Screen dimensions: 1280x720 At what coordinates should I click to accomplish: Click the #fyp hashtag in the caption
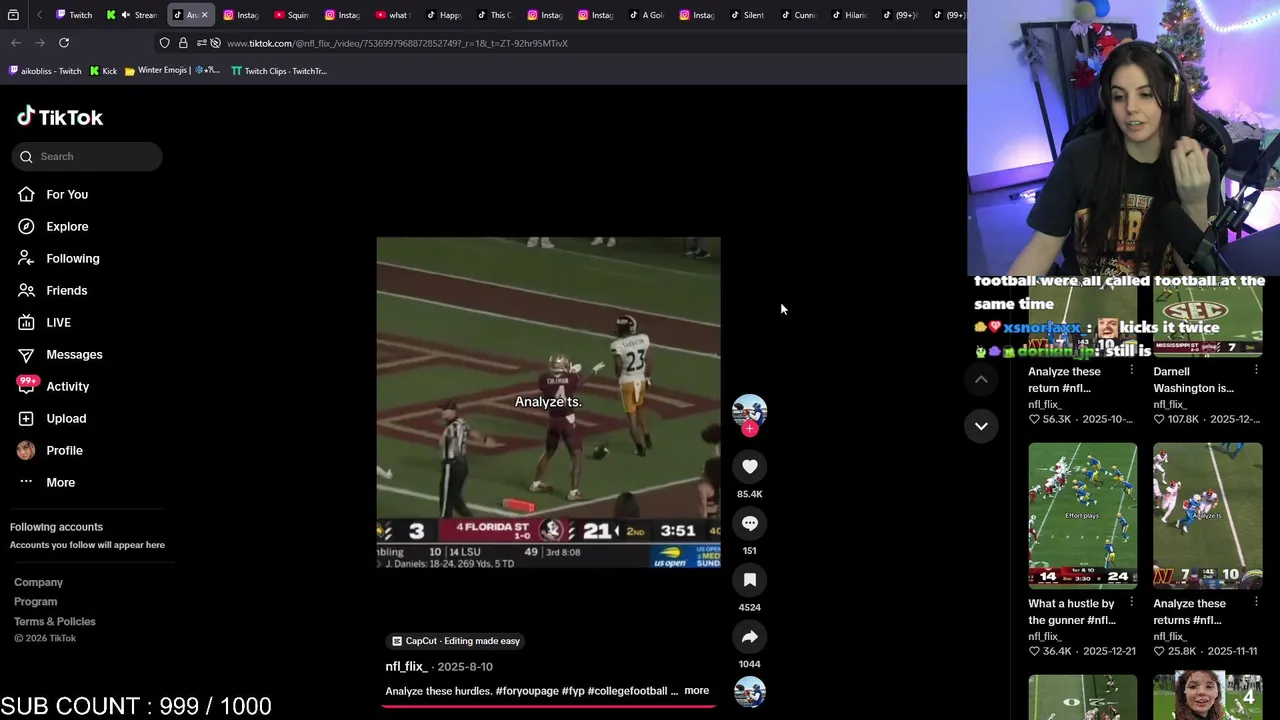pyautogui.click(x=573, y=691)
